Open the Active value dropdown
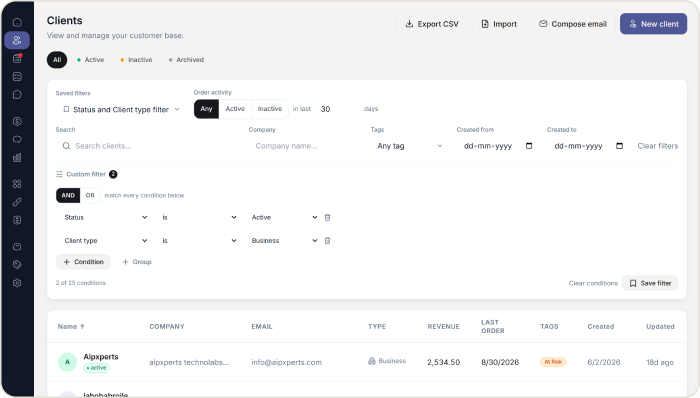Image resolution: width=700 pixels, height=398 pixels. [284, 217]
